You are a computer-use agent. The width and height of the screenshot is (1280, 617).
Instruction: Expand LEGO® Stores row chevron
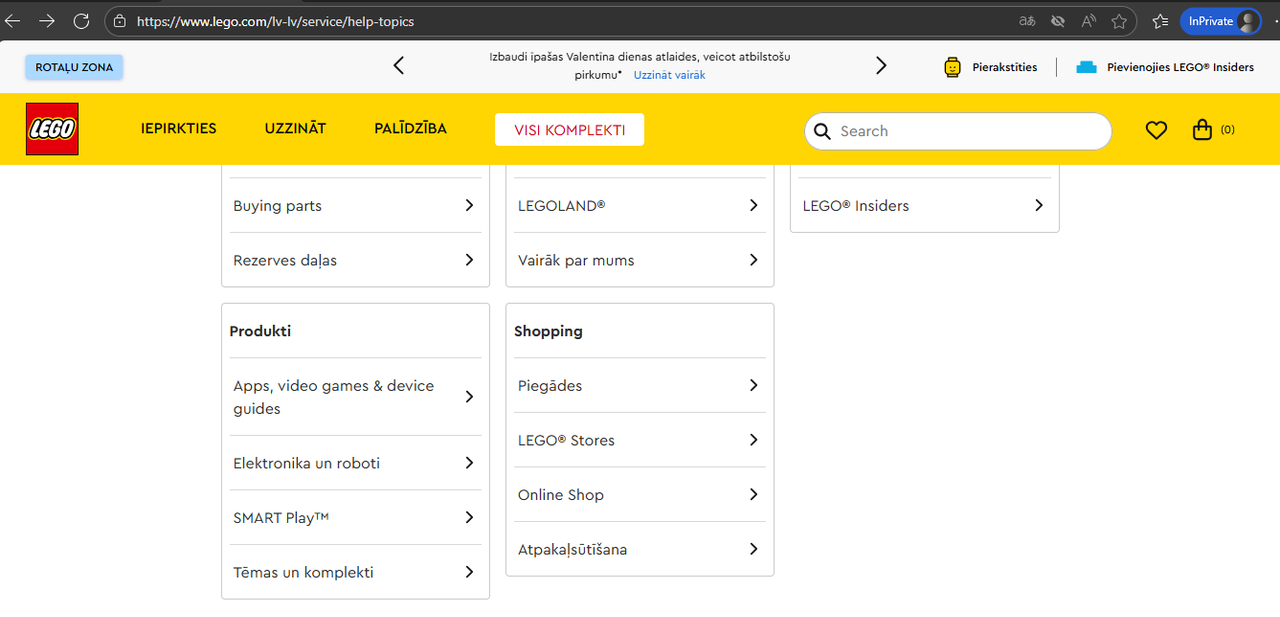point(754,440)
